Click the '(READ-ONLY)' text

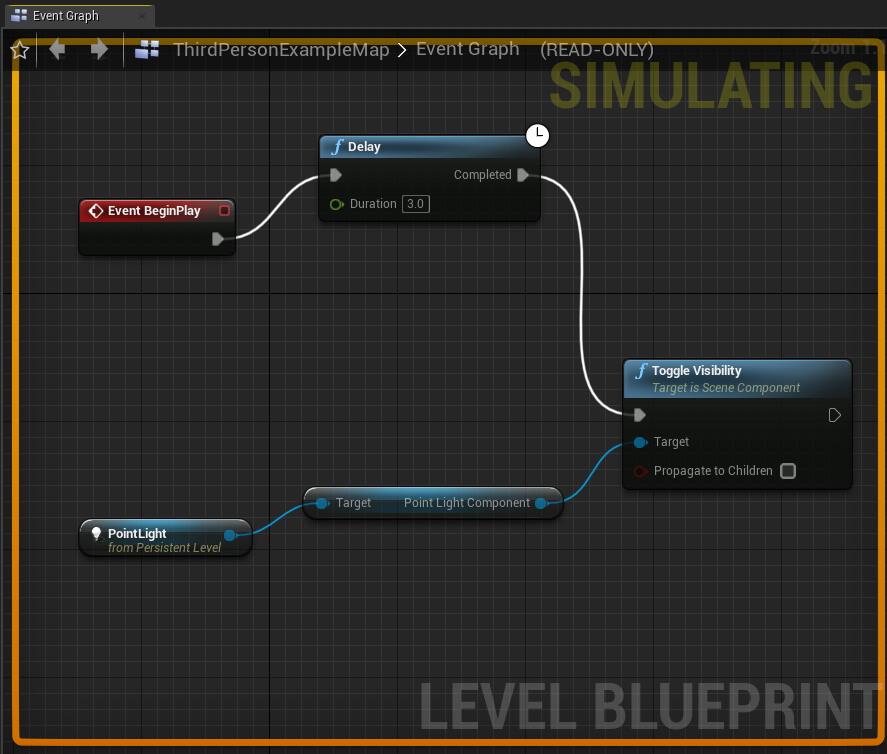coord(597,50)
